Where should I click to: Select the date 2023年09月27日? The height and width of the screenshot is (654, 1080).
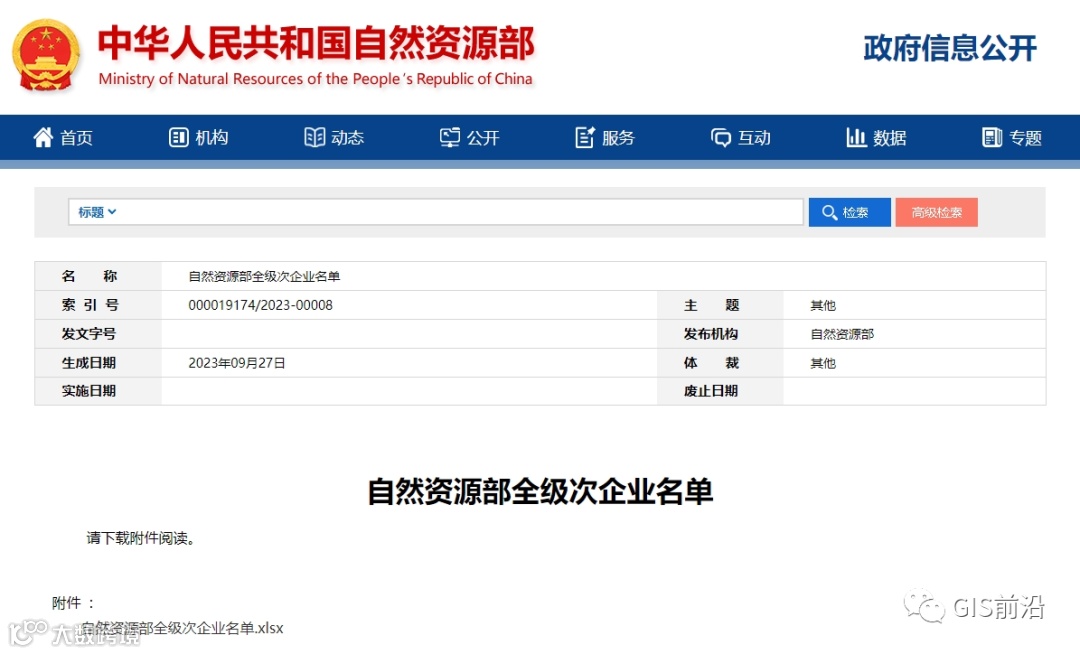237,363
